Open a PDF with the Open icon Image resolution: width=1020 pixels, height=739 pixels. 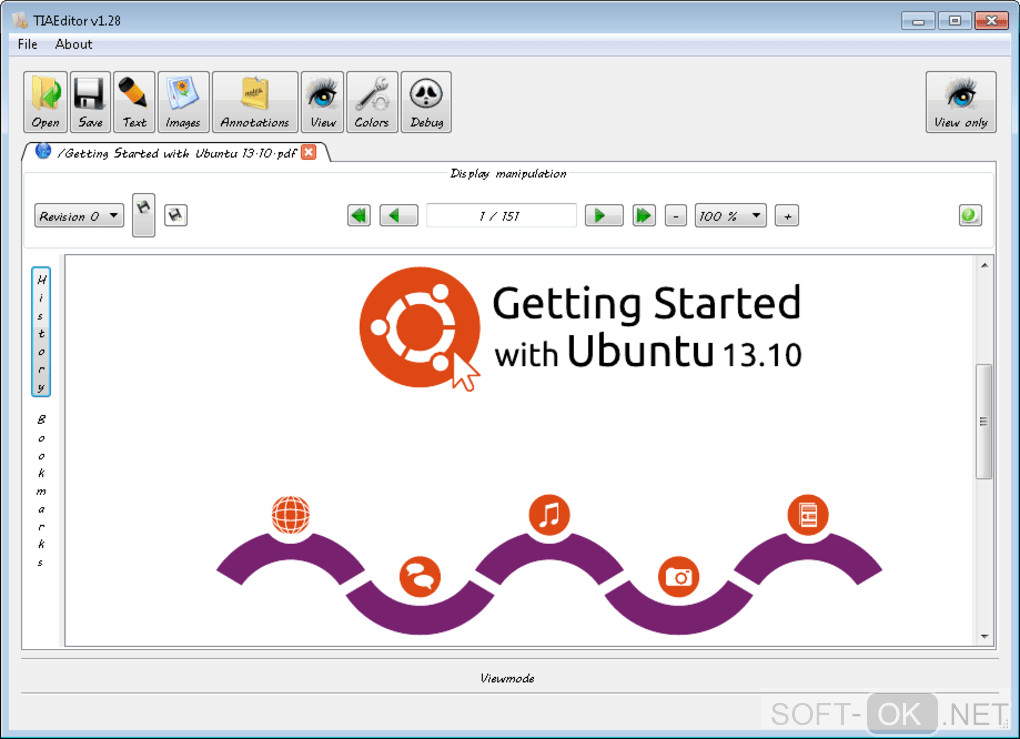click(45, 102)
